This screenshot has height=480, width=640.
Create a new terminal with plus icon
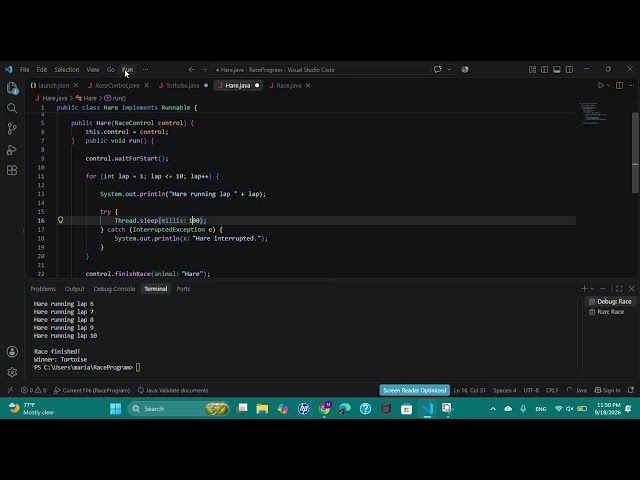(584, 289)
